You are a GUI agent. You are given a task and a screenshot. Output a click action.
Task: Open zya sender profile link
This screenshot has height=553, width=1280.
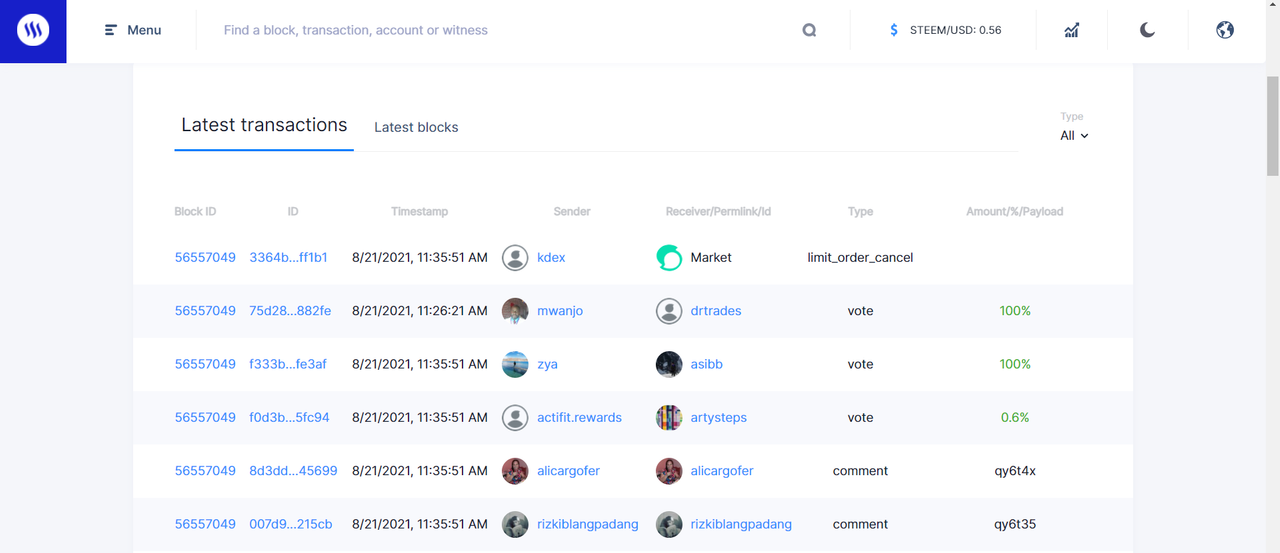547,365
